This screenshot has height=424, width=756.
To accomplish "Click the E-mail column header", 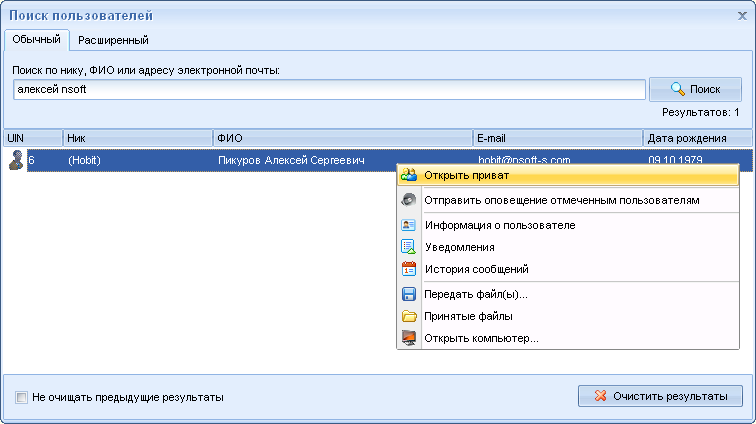I will click(x=557, y=137).
